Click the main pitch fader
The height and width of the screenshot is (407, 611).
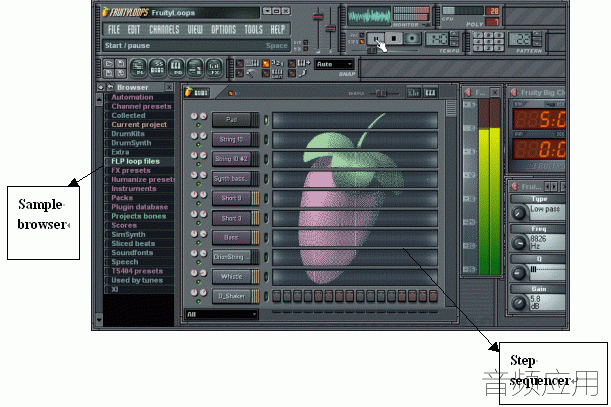pos(330,28)
